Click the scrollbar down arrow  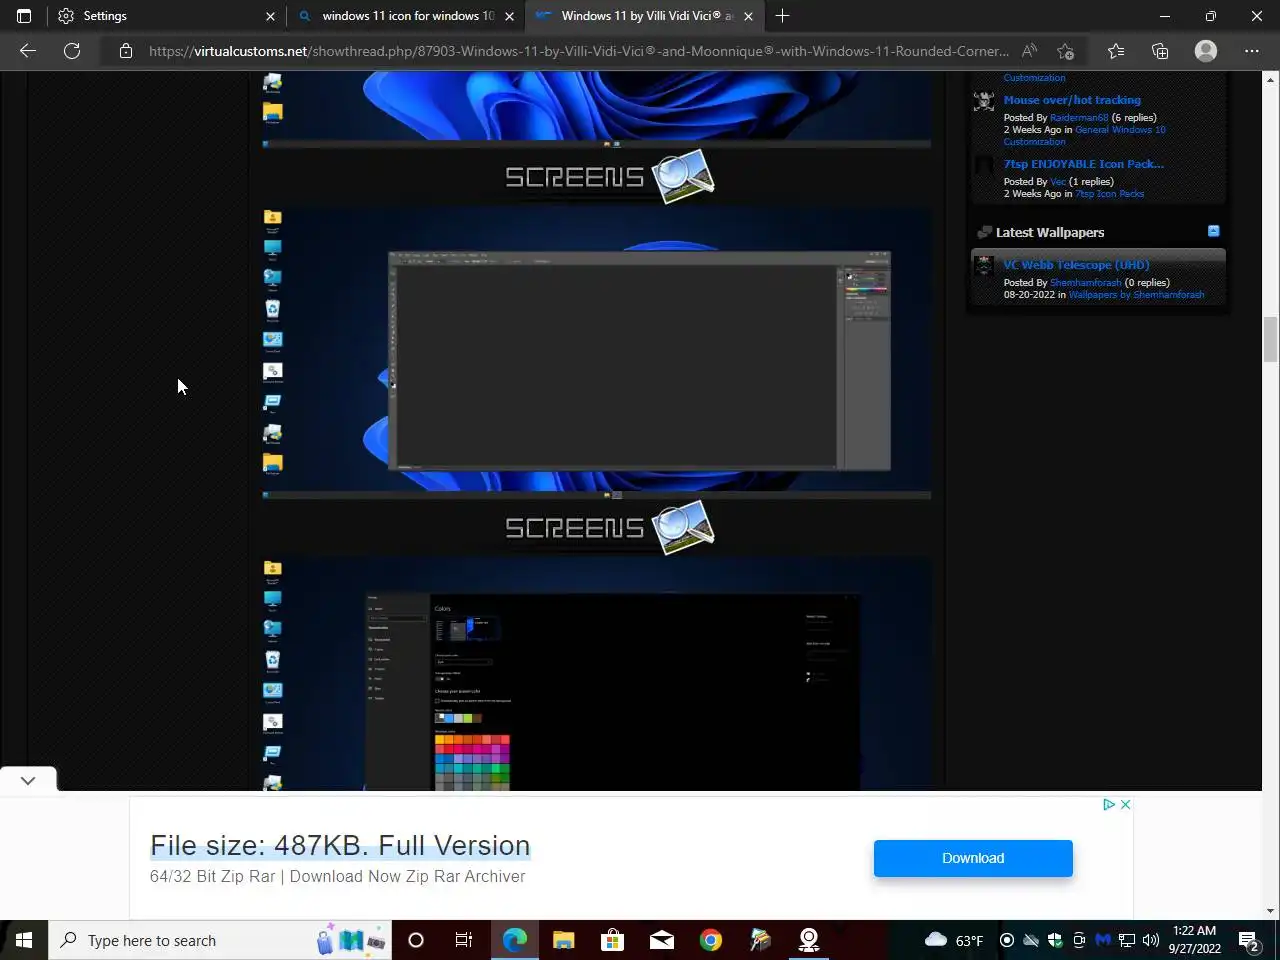point(1270,911)
